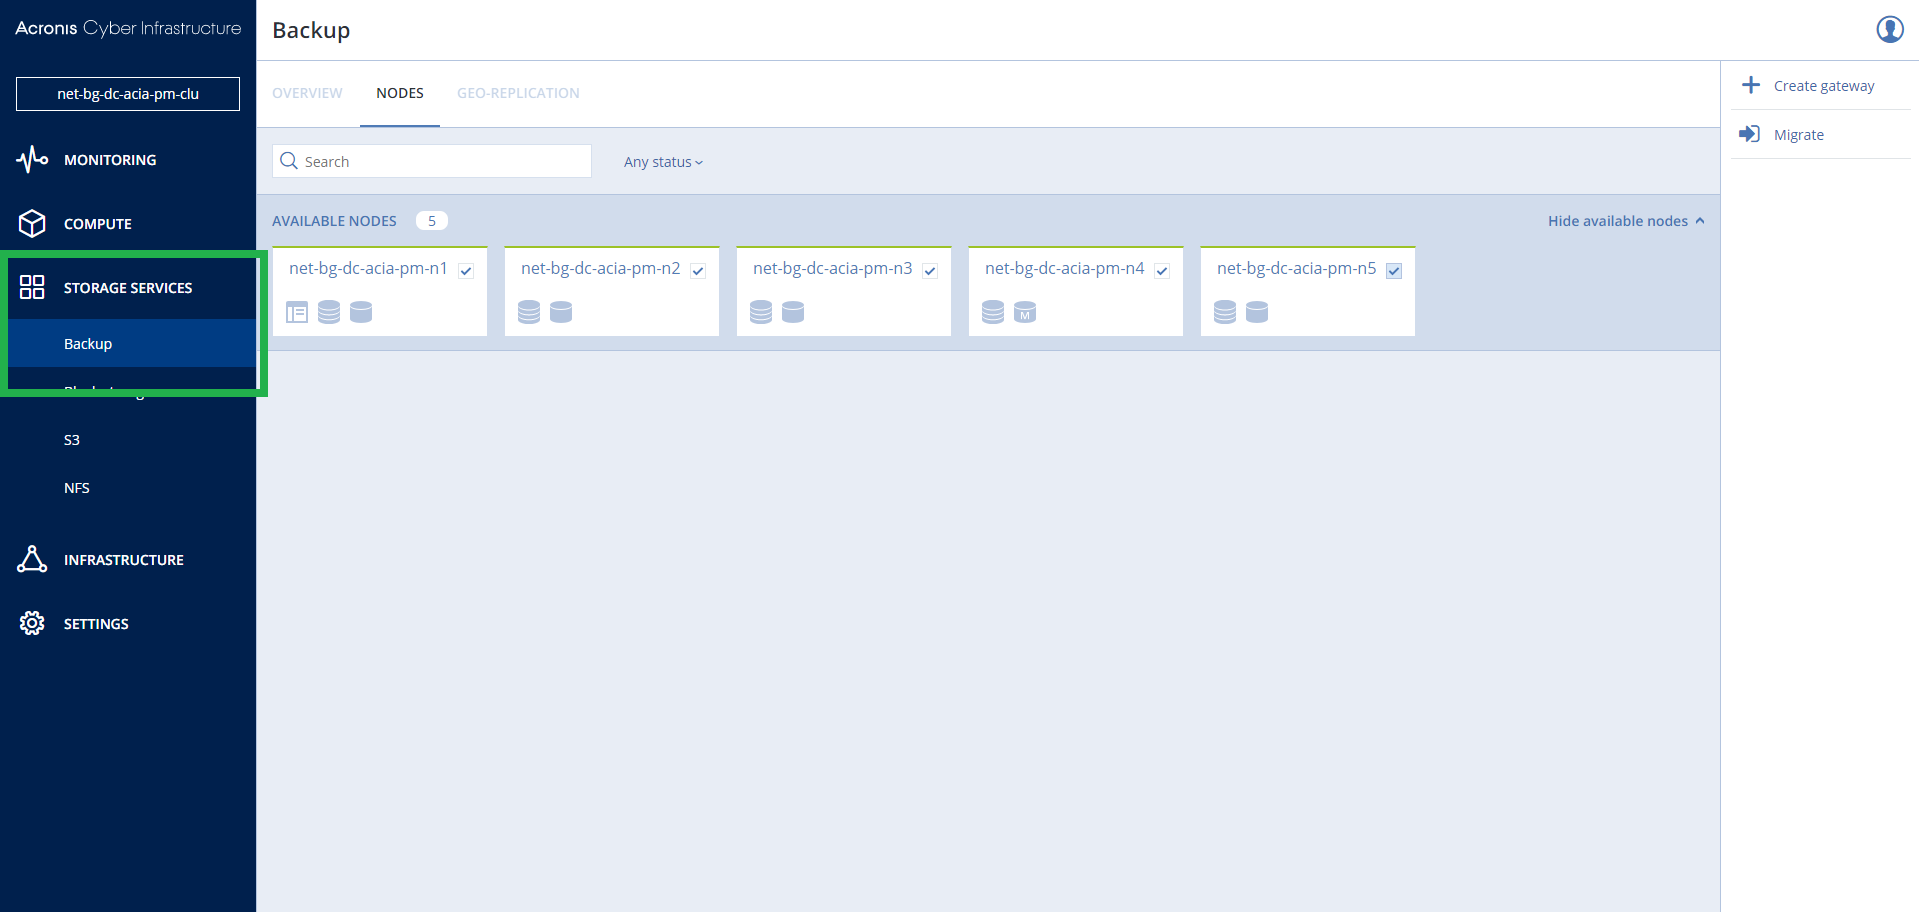Click the management panel icon on node n1
The image size is (1919, 912).
coord(297,312)
